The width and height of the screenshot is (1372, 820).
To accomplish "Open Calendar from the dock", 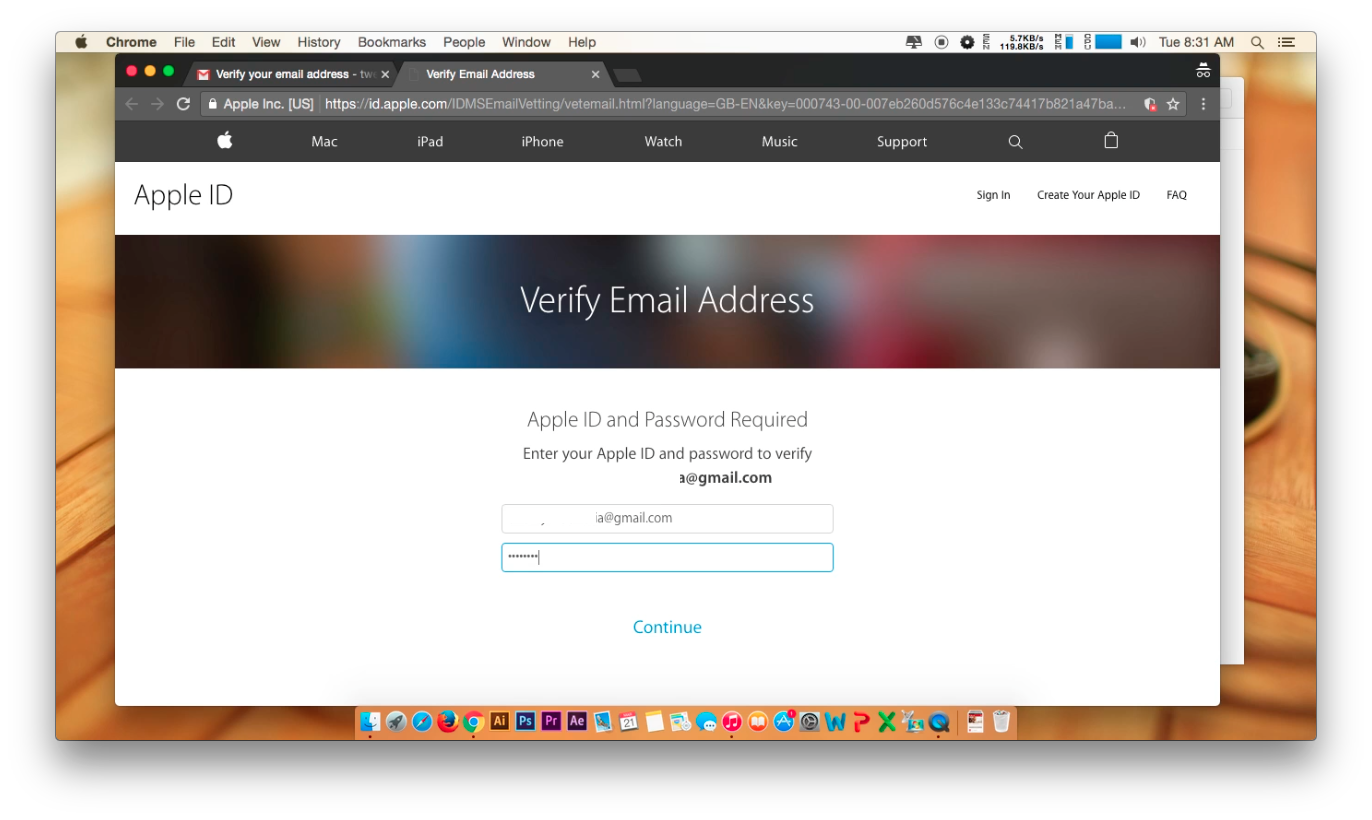I will (629, 721).
